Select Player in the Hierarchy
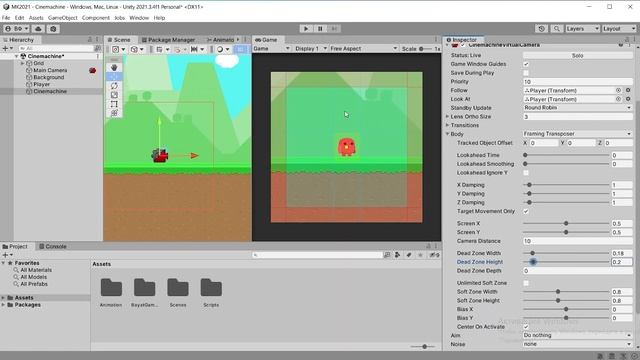Image resolution: width=640 pixels, height=360 pixels. tap(42, 84)
